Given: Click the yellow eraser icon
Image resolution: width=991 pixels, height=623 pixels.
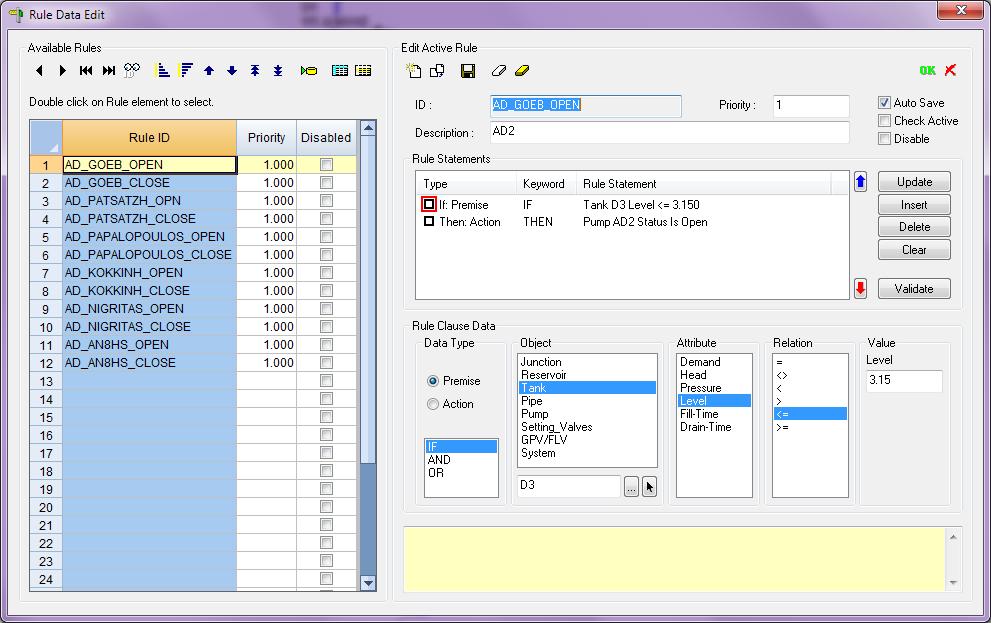Looking at the screenshot, I should pyautogui.click(x=522, y=71).
